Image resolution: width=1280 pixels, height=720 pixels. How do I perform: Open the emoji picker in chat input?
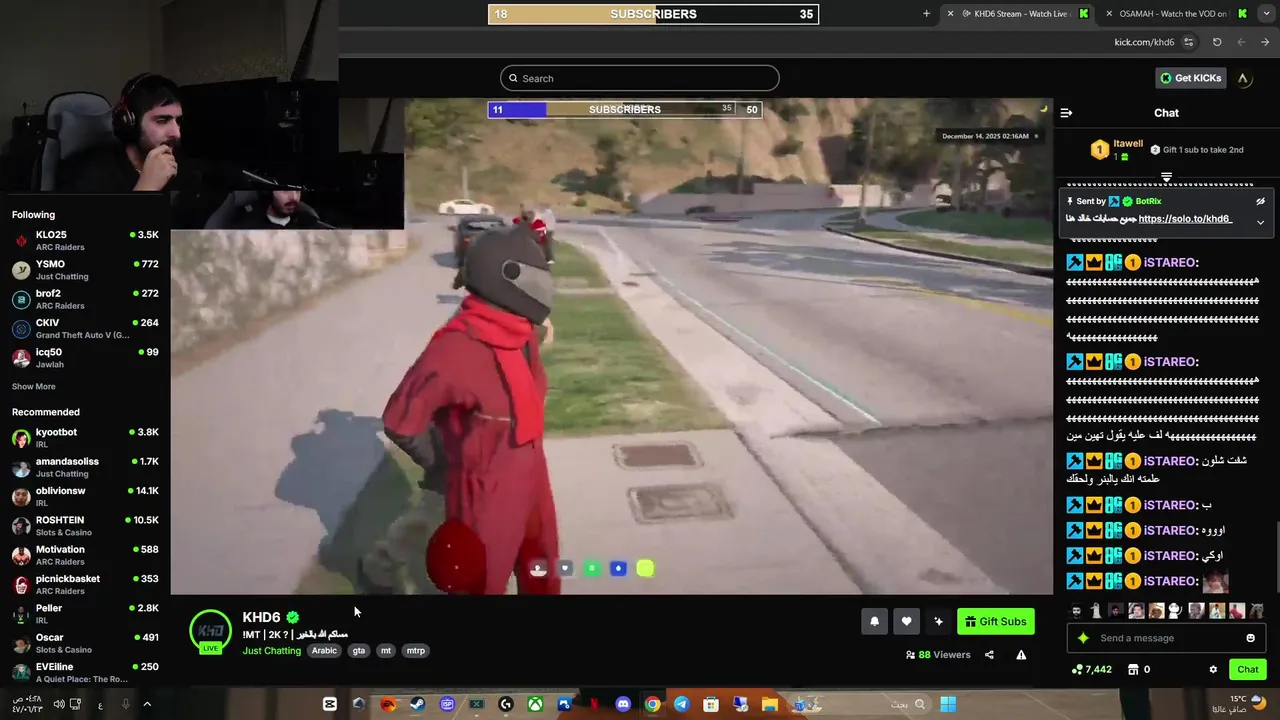tap(1250, 638)
